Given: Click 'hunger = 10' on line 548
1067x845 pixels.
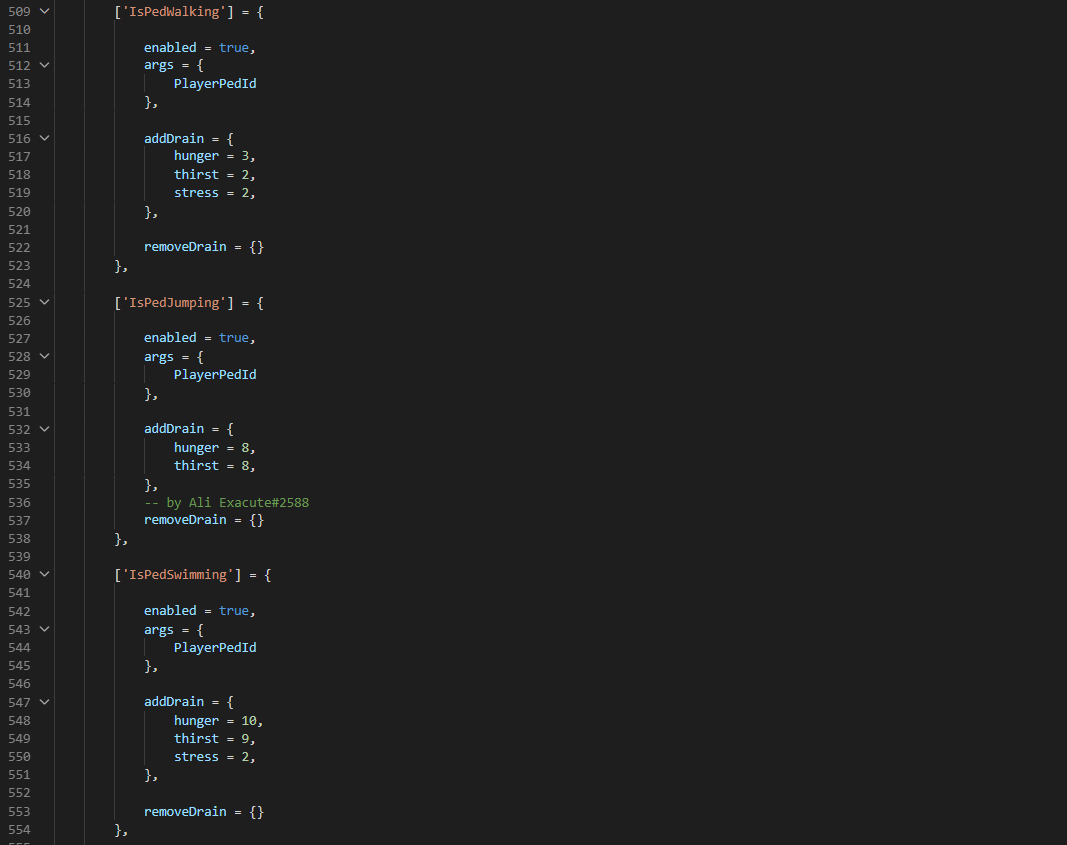Looking at the screenshot, I should [215, 720].
